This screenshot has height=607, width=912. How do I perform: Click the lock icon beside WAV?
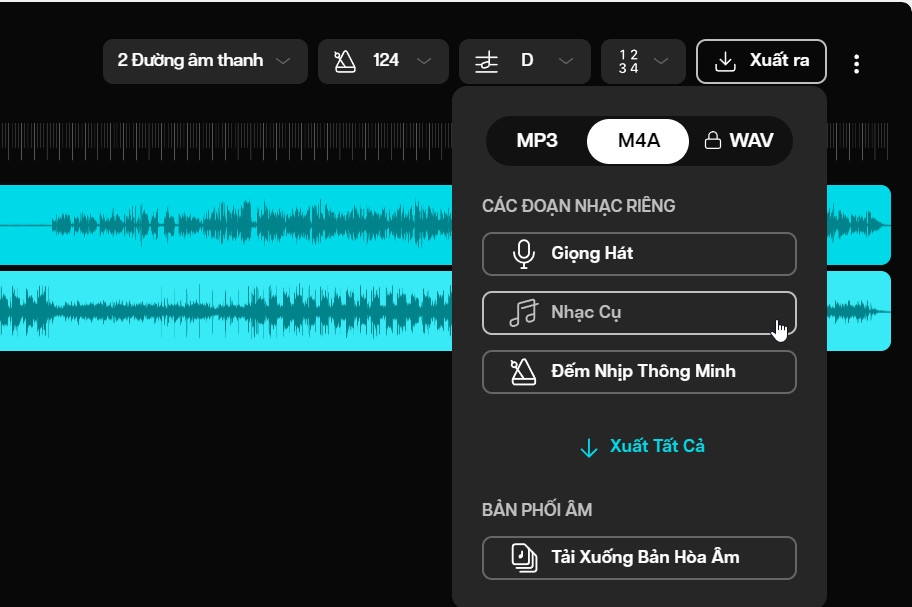[712, 140]
